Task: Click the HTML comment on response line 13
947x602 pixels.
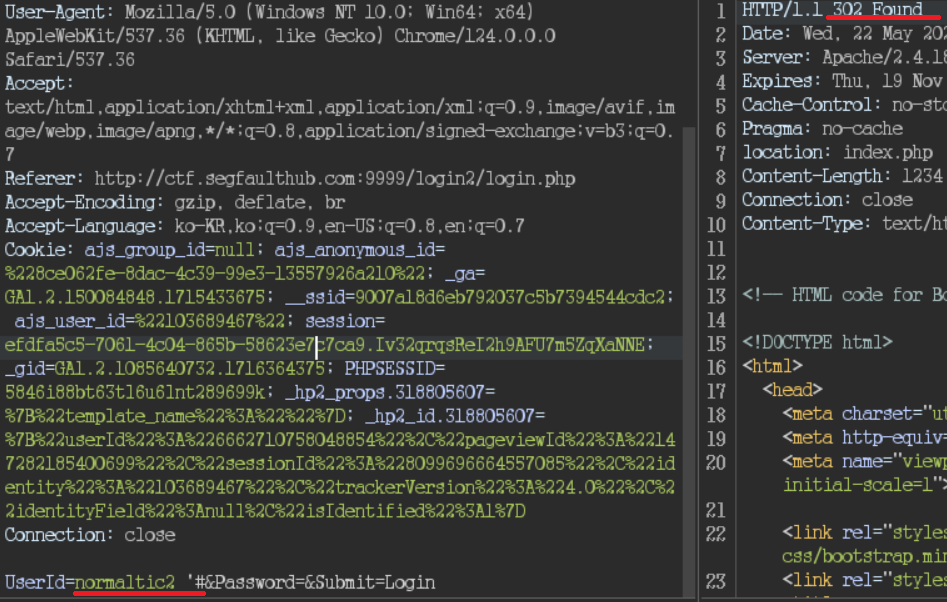Action: coord(844,295)
